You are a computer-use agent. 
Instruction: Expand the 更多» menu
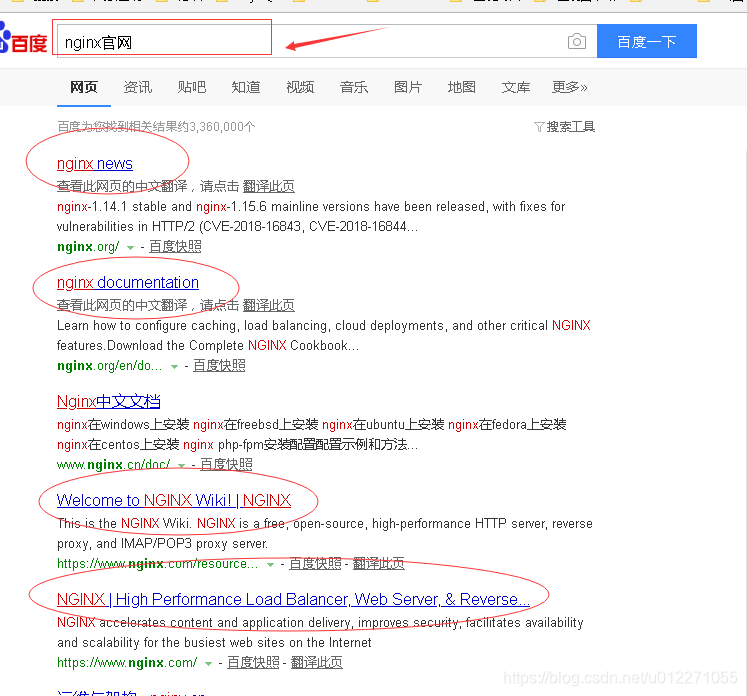coord(570,87)
